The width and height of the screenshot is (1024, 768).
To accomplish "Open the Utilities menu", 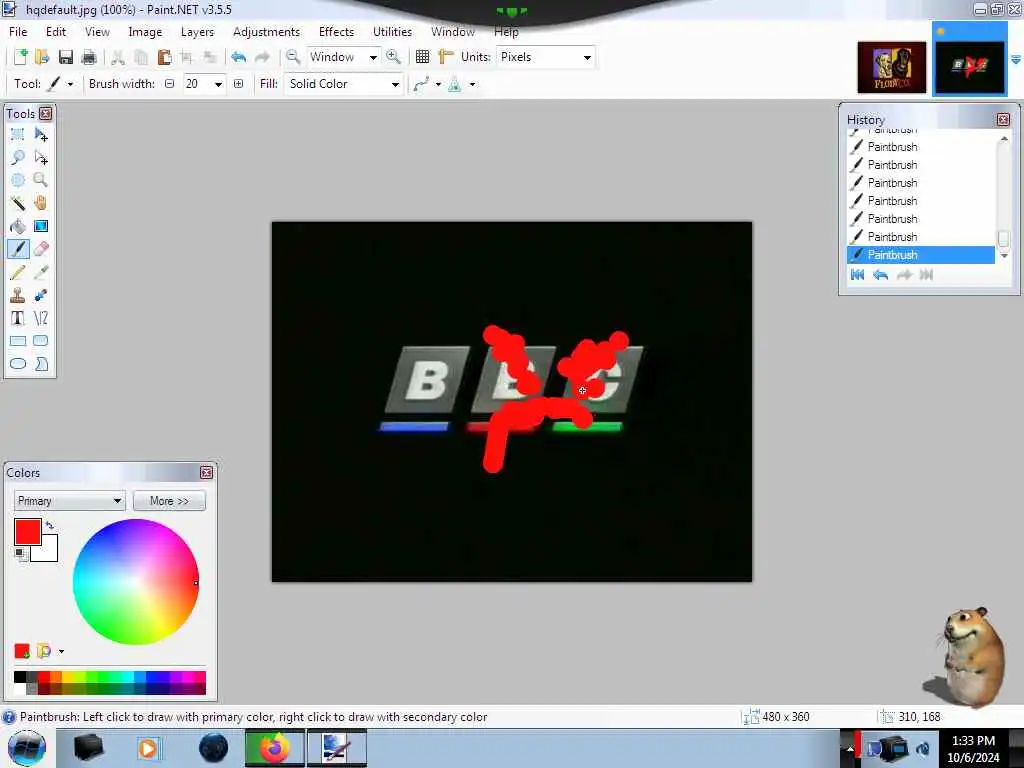I will [x=392, y=32].
